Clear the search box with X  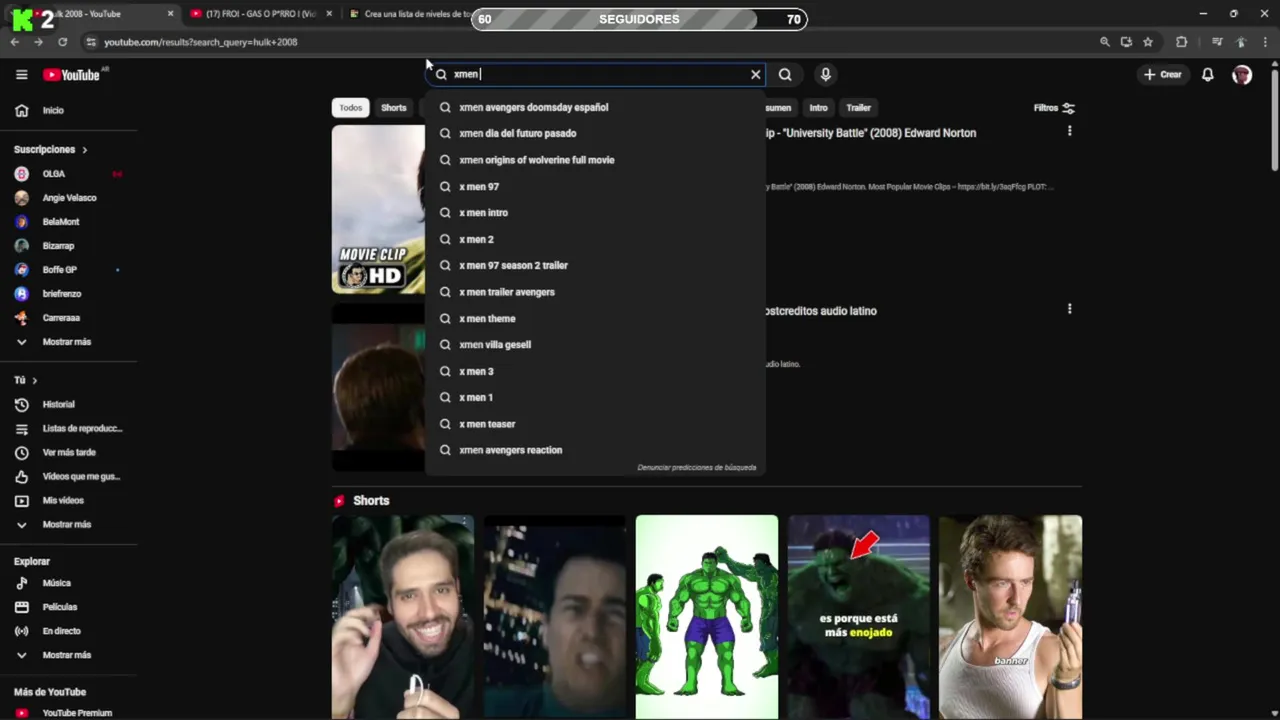click(x=756, y=74)
